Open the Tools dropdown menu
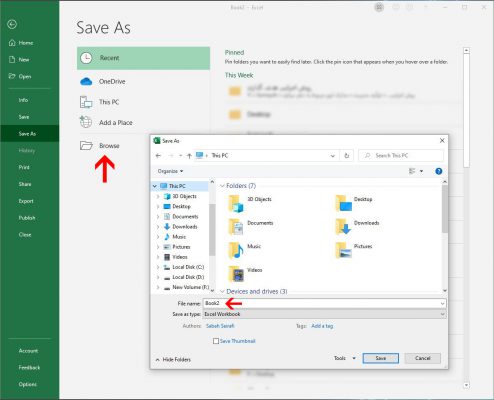Viewport: 494px width, 400px height. (x=345, y=358)
